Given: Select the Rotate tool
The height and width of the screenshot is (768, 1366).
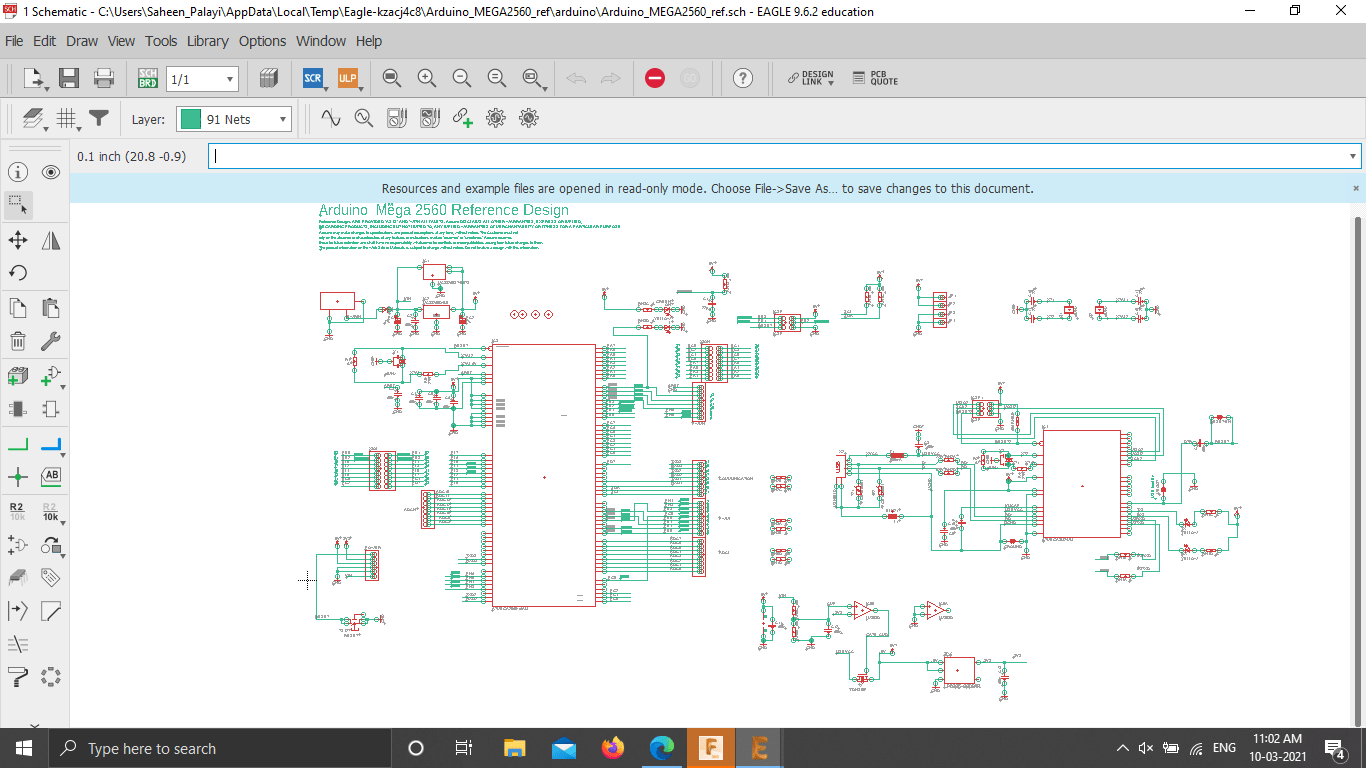Looking at the screenshot, I should pyautogui.click(x=17, y=272).
